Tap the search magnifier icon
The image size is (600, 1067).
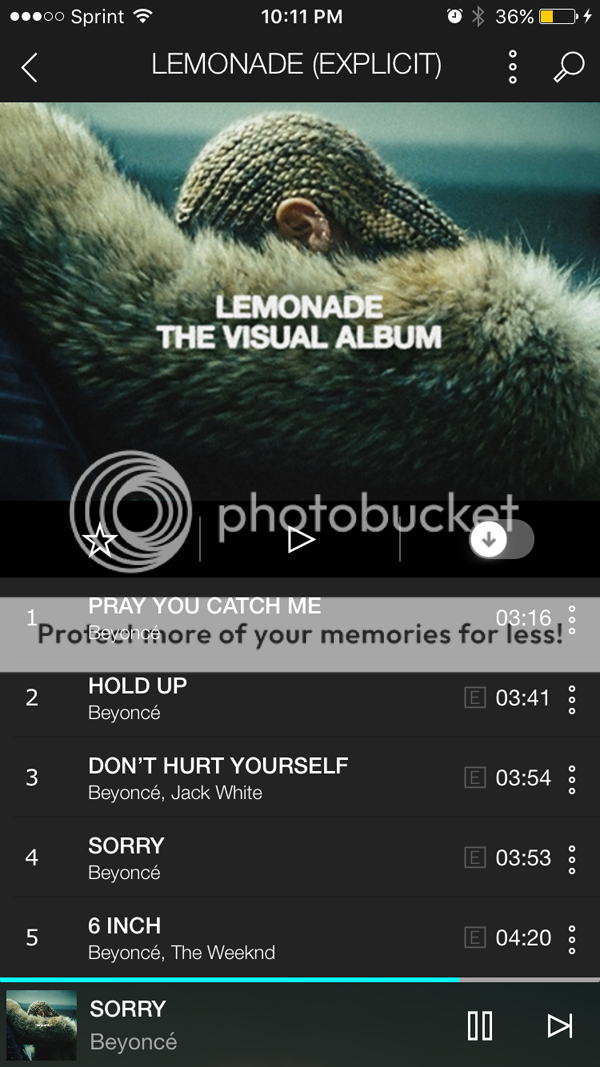click(x=569, y=67)
